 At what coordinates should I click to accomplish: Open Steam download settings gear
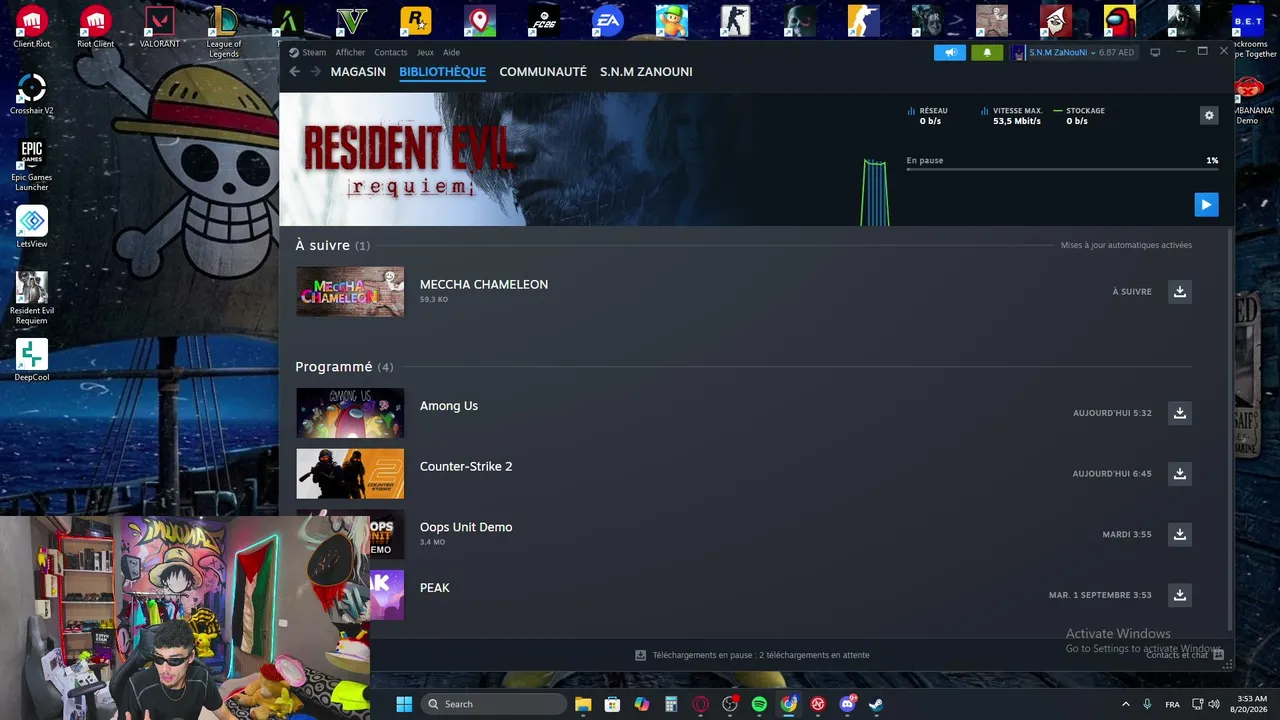pos(1209,115)
